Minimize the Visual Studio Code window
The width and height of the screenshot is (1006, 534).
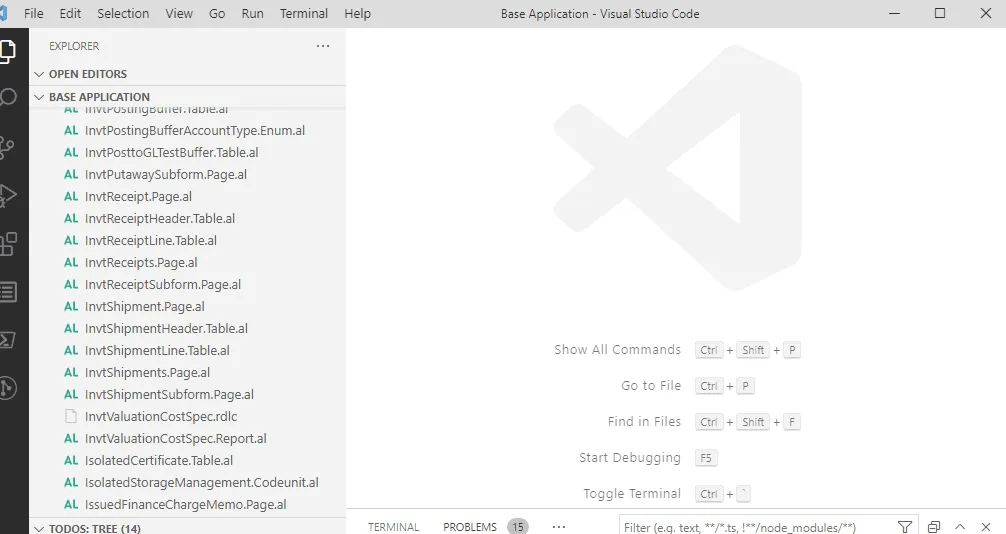[x=894, y=13]
